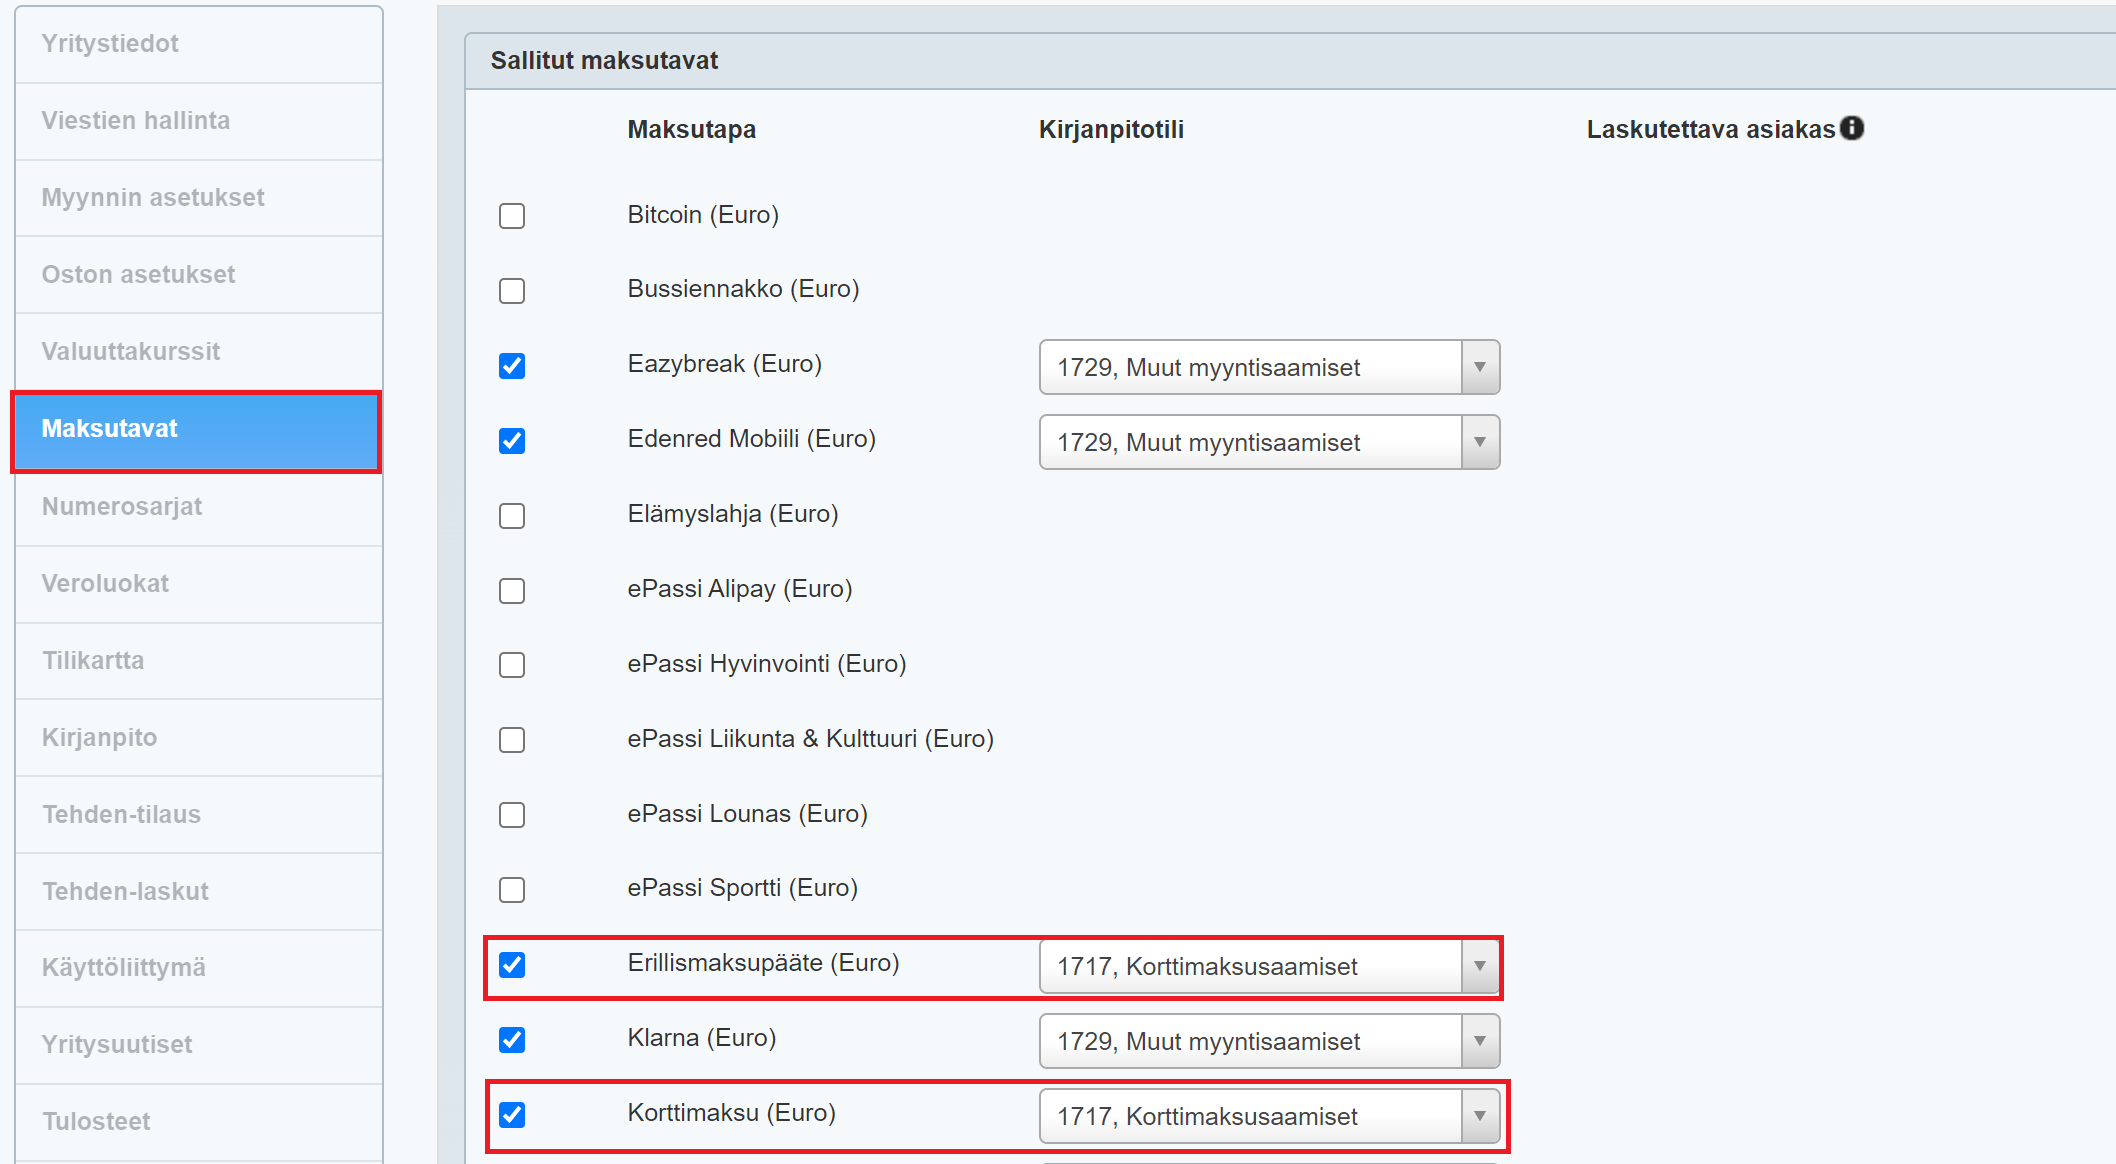Open the Erillismaksupääte account dropdown
Image resolution: width=2116 pixels, height=1164 pixels.
pos(1268,966)
